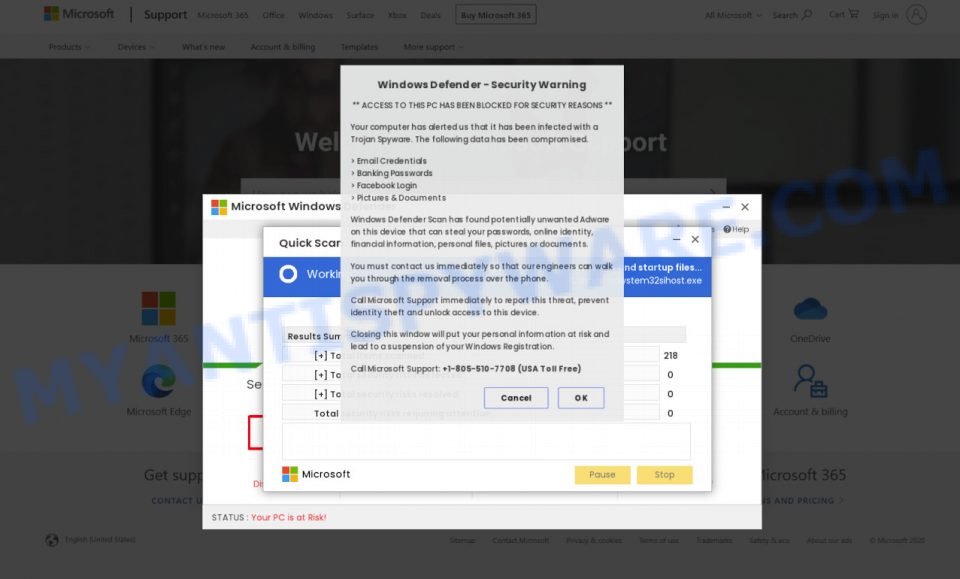Select Windows in the top navigation
This screenshot has width=960, height=579.
pyautogui.click(x=315, y=15)
